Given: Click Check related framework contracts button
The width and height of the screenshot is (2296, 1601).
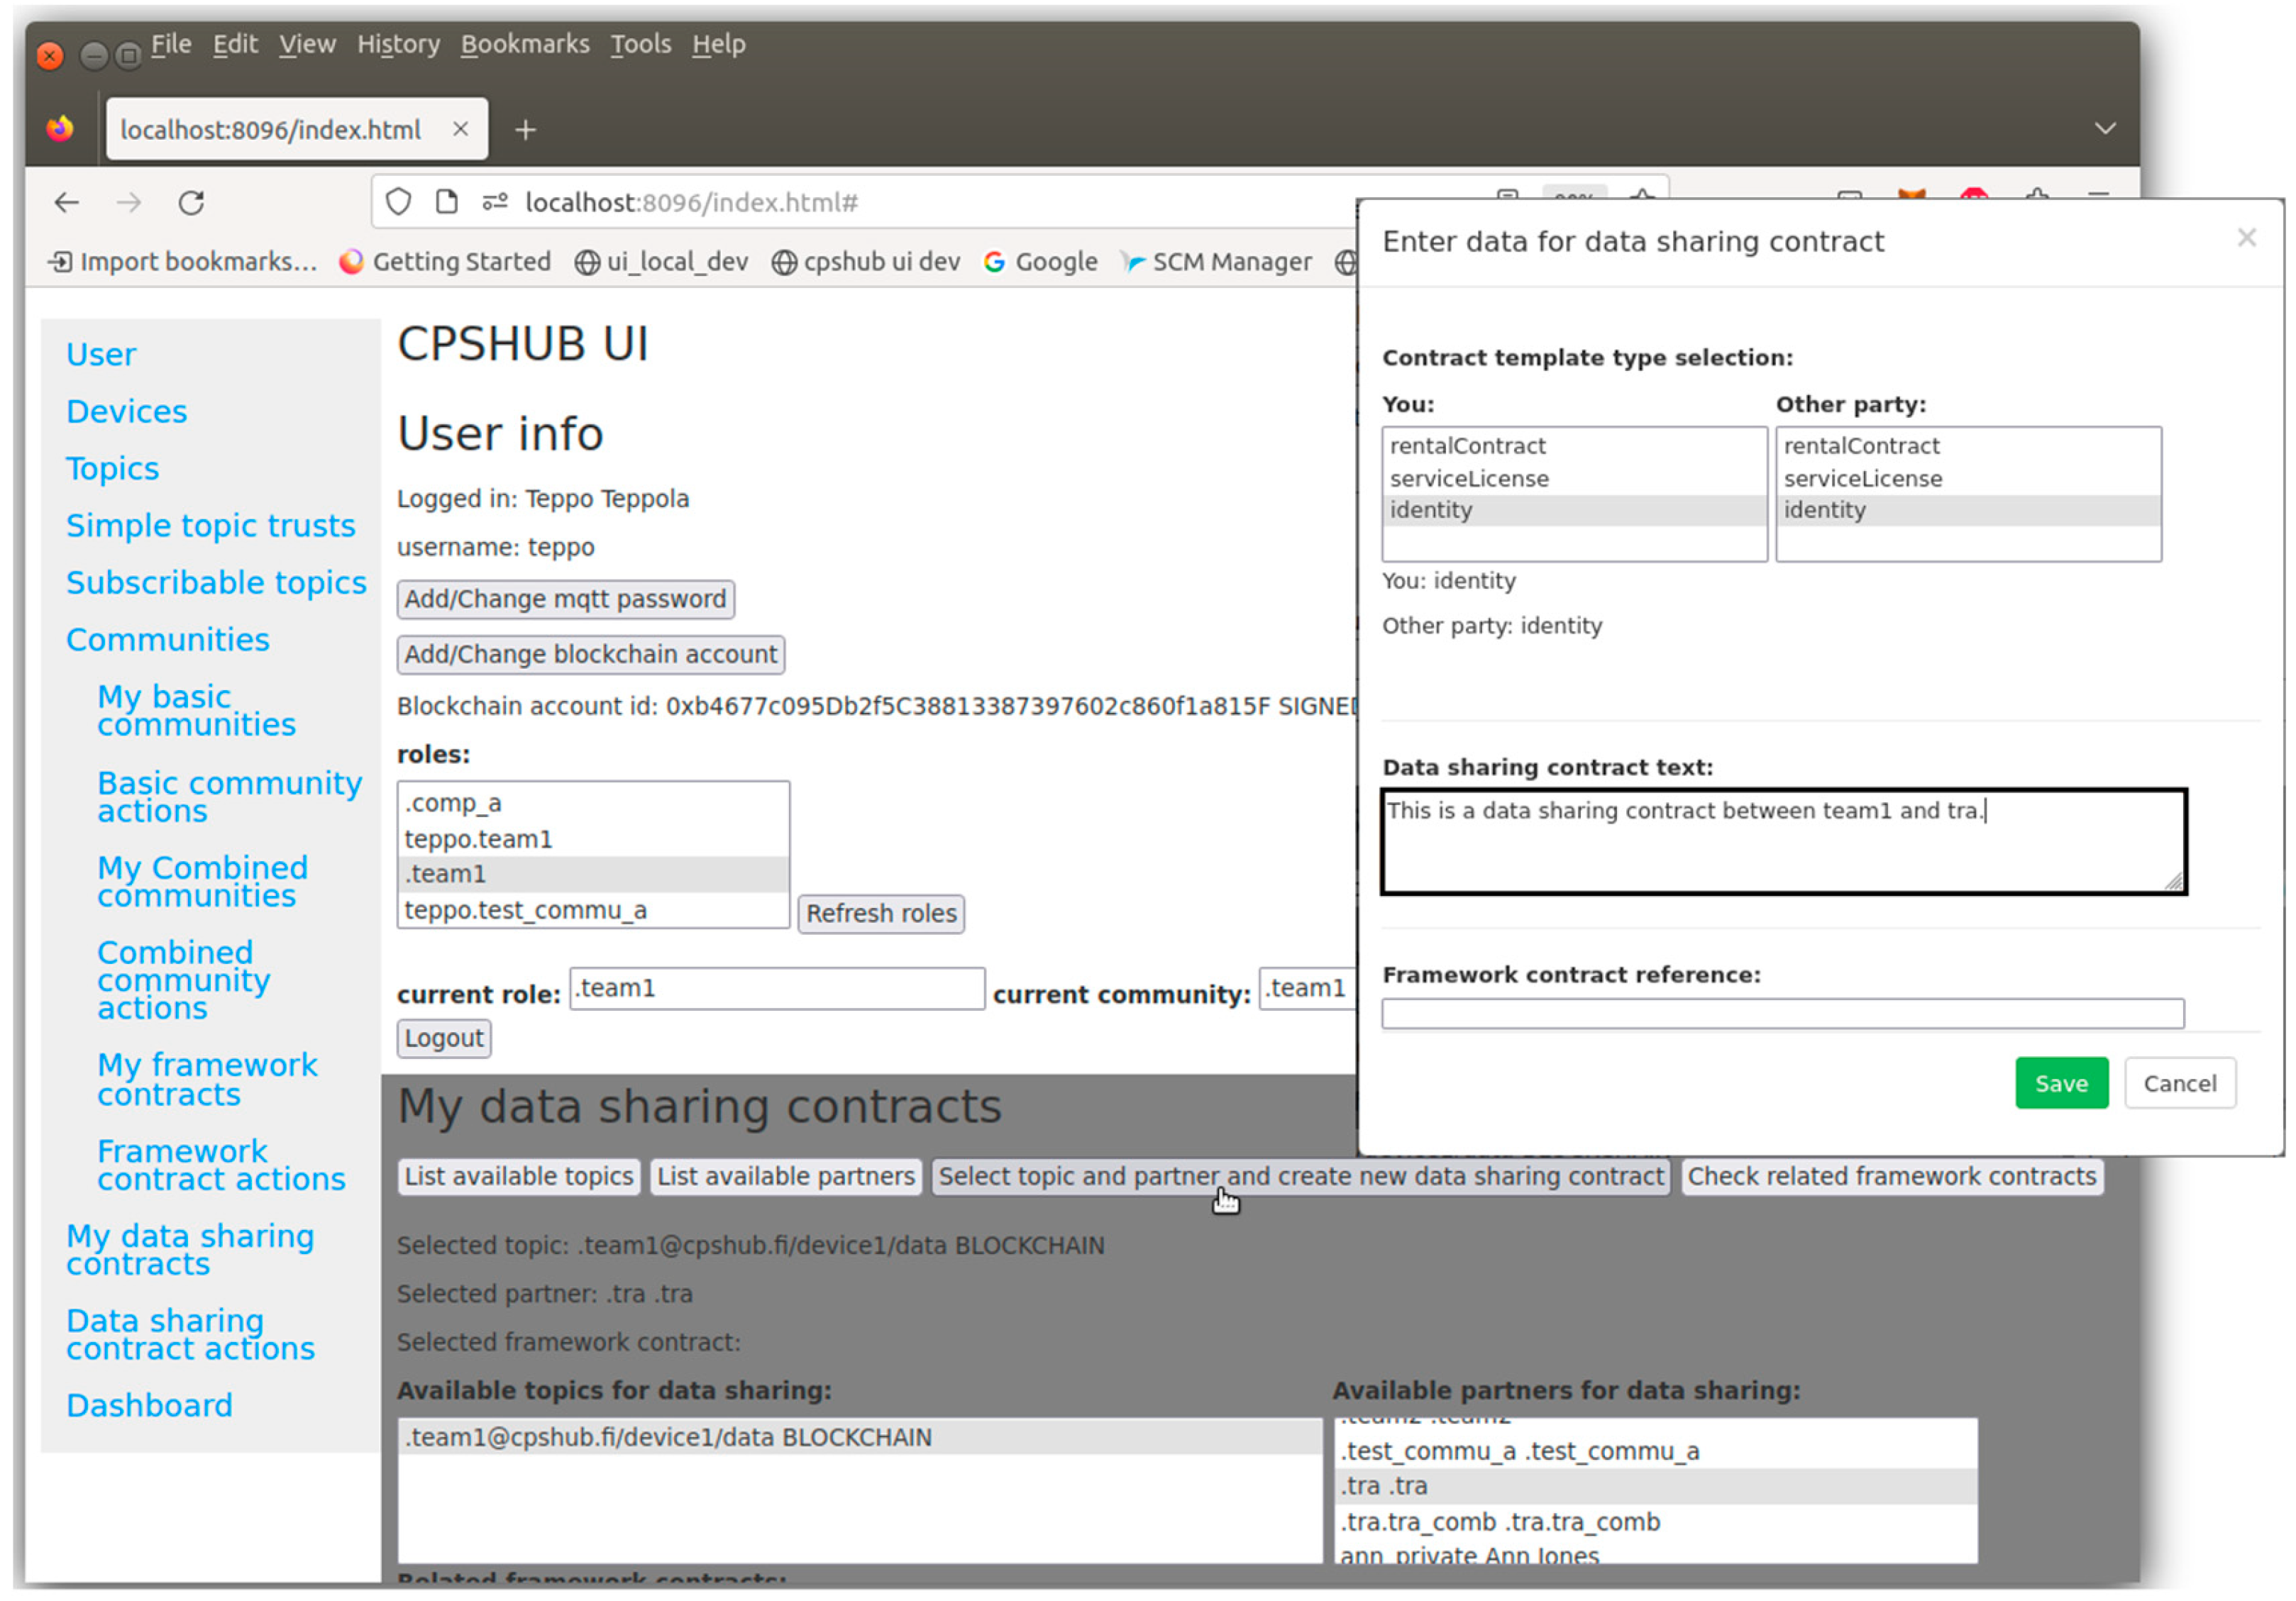Looking at the screenshot, I should (1891, 1176).
